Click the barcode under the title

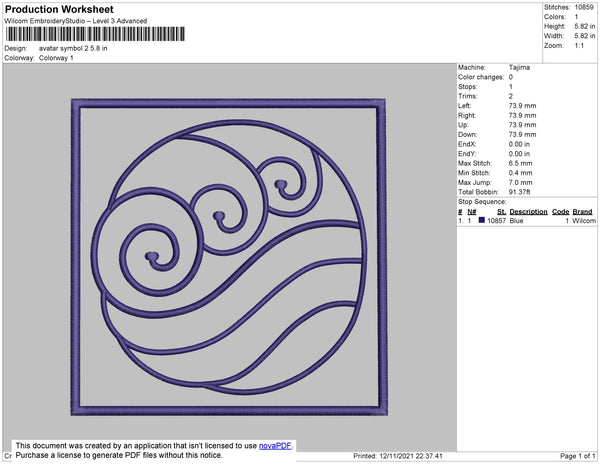point(95,34)
